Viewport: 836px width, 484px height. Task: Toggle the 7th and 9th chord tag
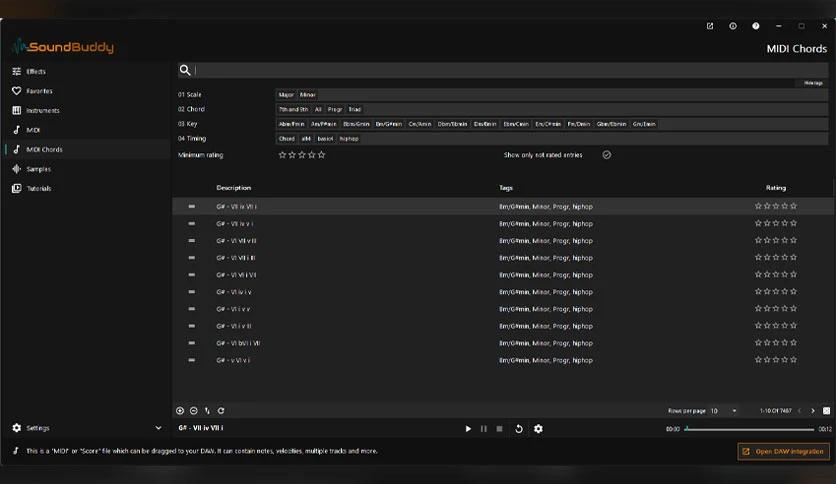click(293, 109)
